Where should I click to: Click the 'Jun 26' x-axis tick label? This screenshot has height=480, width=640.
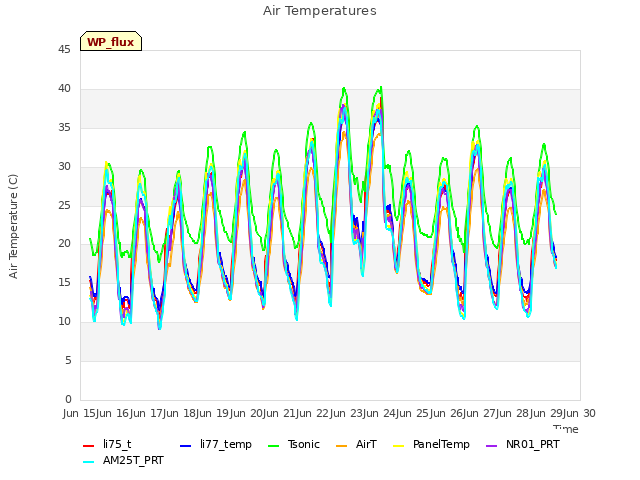click(x=447, y=413)
